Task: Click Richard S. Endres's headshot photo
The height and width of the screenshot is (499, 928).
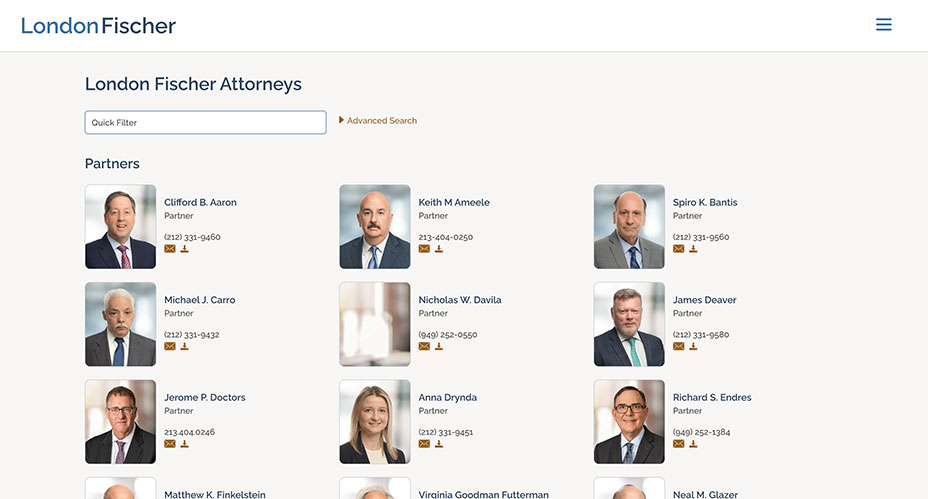Action: (629, 421)
